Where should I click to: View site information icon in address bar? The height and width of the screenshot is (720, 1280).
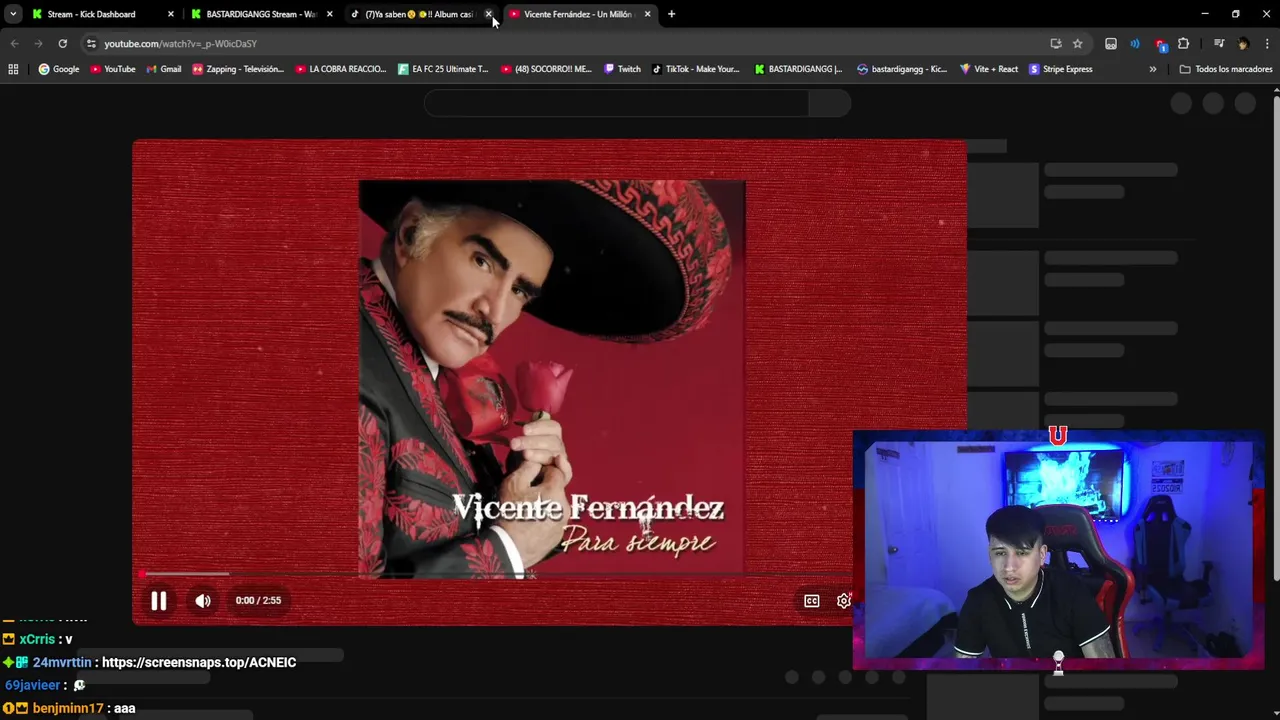[x=91, y=43]
